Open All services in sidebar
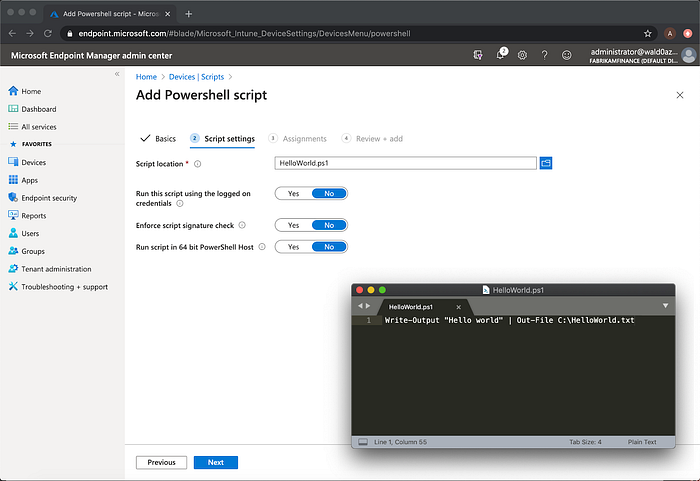This screenshot has height=481, width=700. pos(32,127)
